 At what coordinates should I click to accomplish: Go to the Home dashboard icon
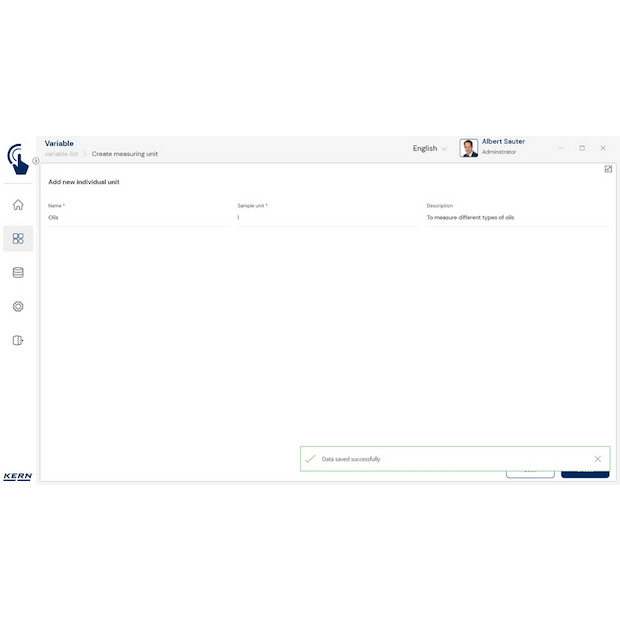pyautogui.click(x=18, y=205)
